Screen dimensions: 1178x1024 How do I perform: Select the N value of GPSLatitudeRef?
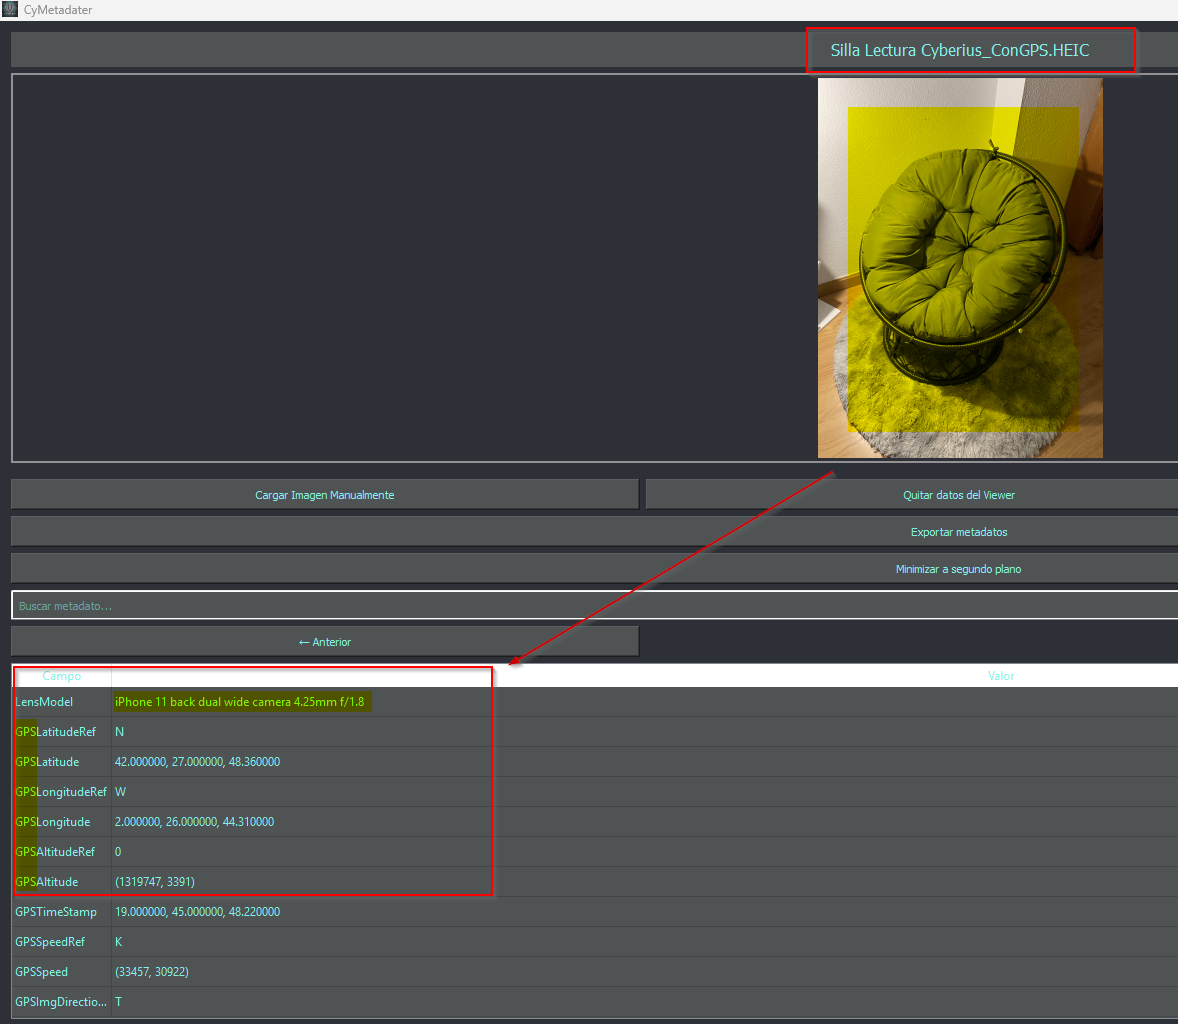[x=119, y=732]
